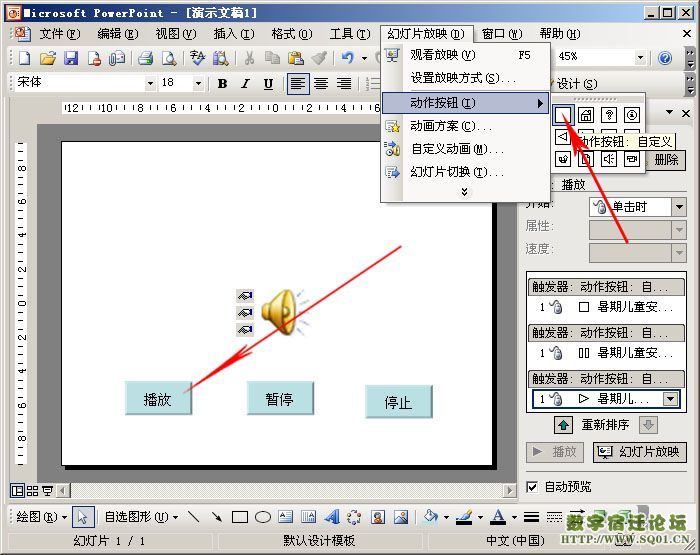Choose the Back/Previous action button icon
This screenshot has height=555, width=700.
pyautogui.click(x=562, y=137)
